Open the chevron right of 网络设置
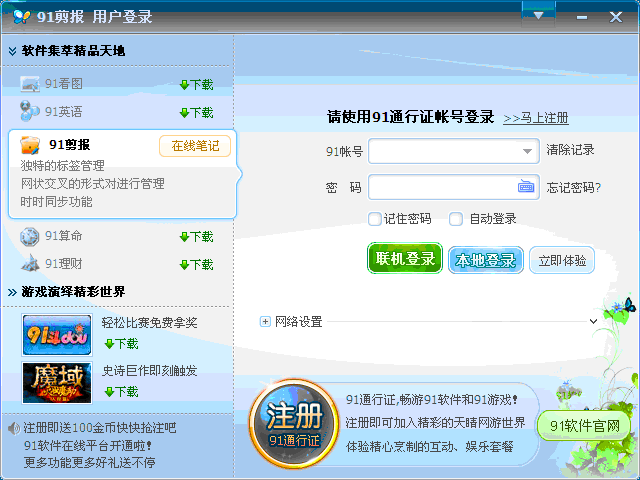 pyautogui.click(x=593, y=321)
